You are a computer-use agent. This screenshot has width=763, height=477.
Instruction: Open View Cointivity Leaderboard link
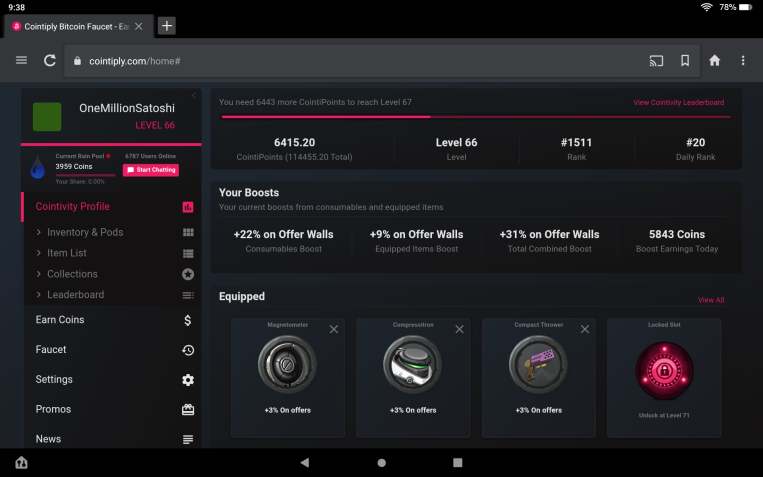678,102
